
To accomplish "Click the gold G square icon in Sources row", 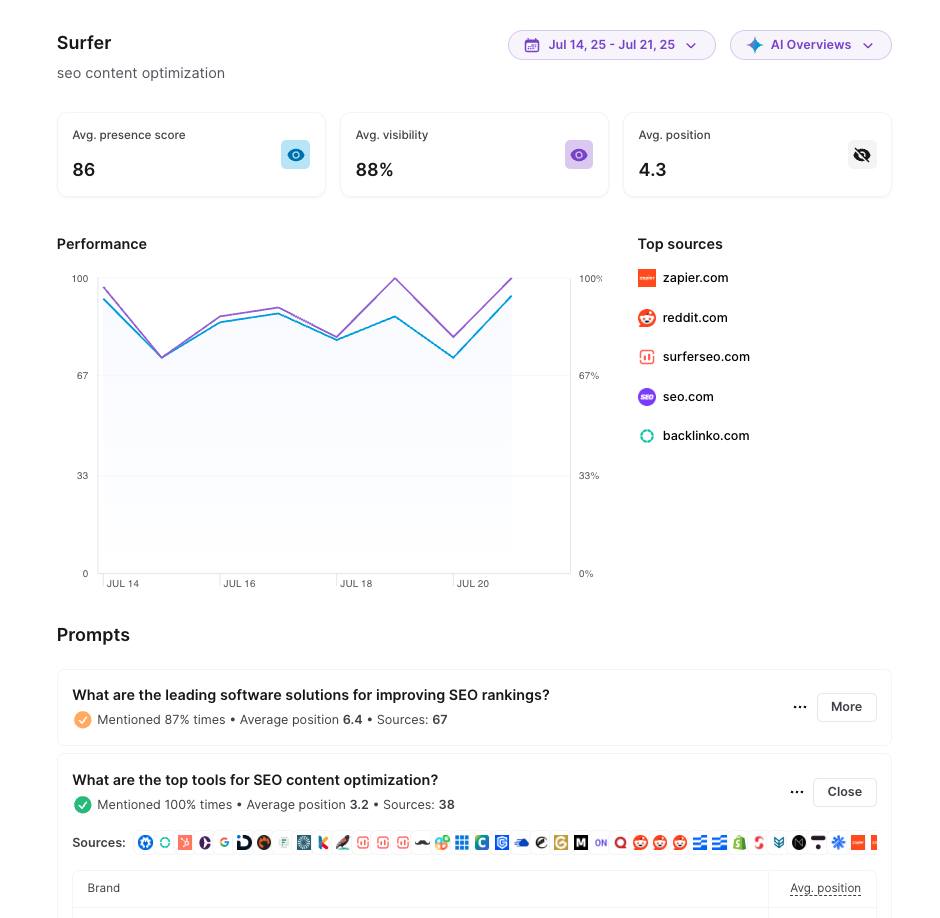I will (561, 842).
